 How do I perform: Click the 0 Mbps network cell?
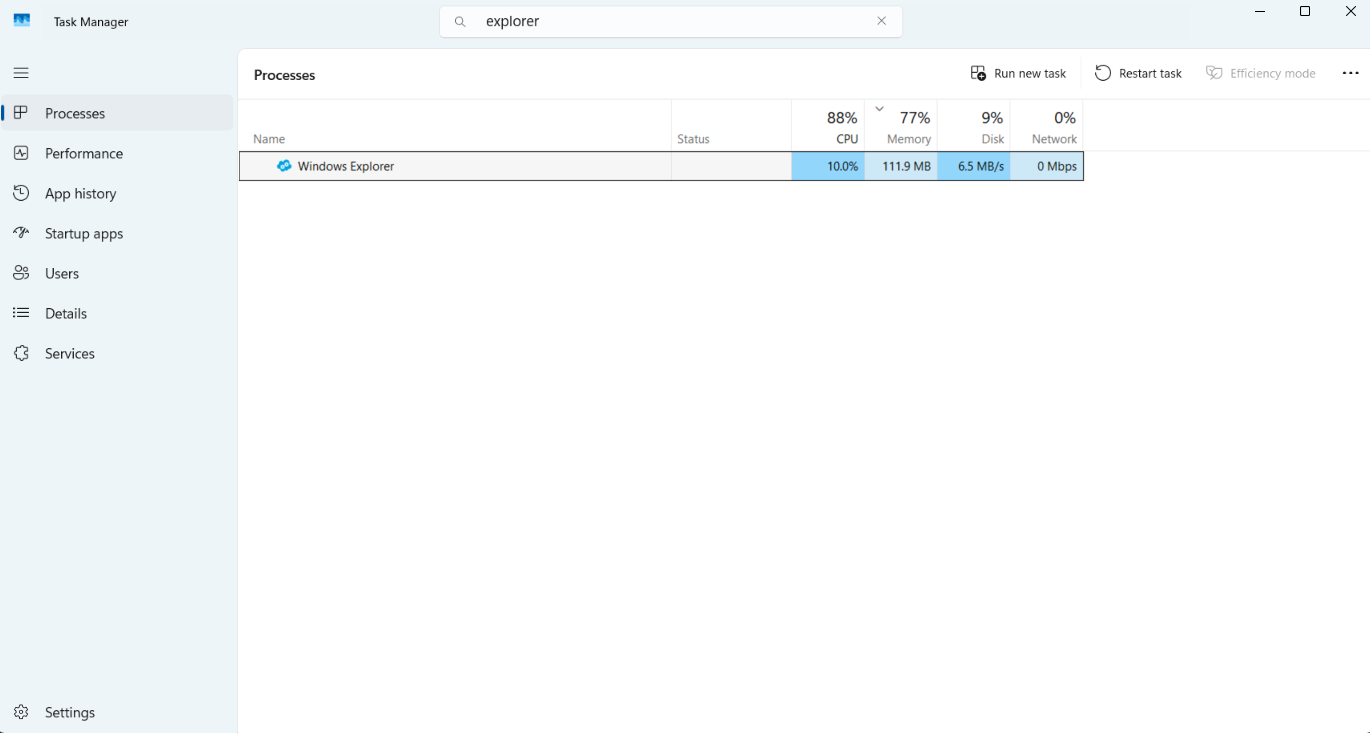(1047, 166)
